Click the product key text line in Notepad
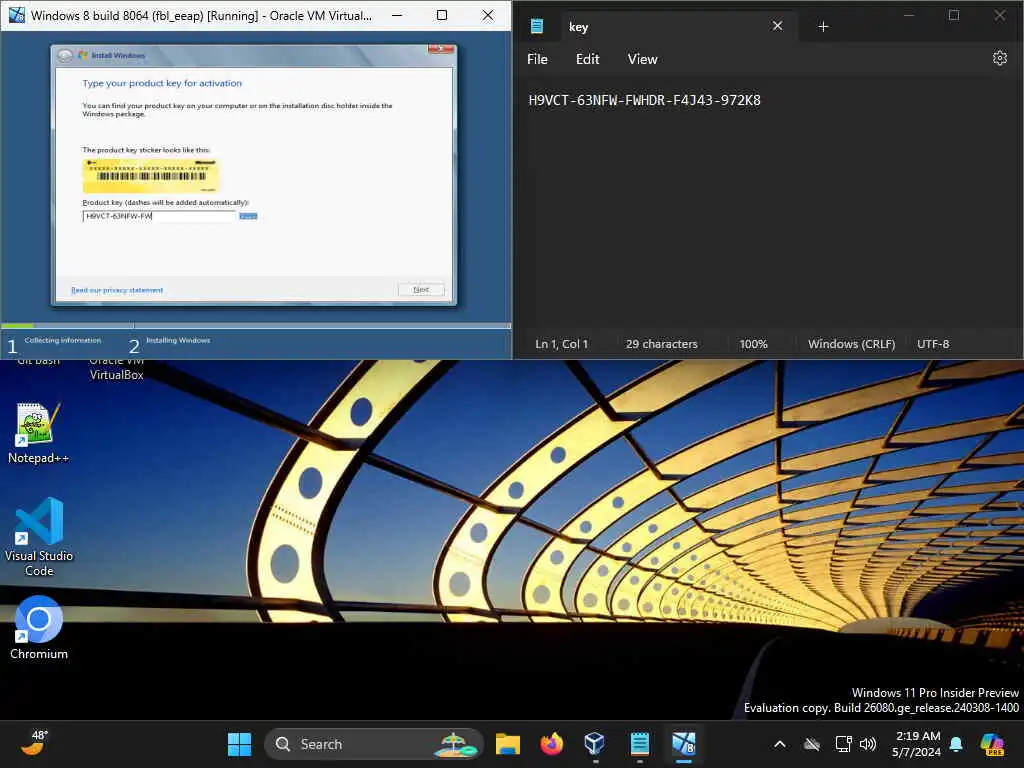This screenshot has width=1024, height=768. (644, 100)
